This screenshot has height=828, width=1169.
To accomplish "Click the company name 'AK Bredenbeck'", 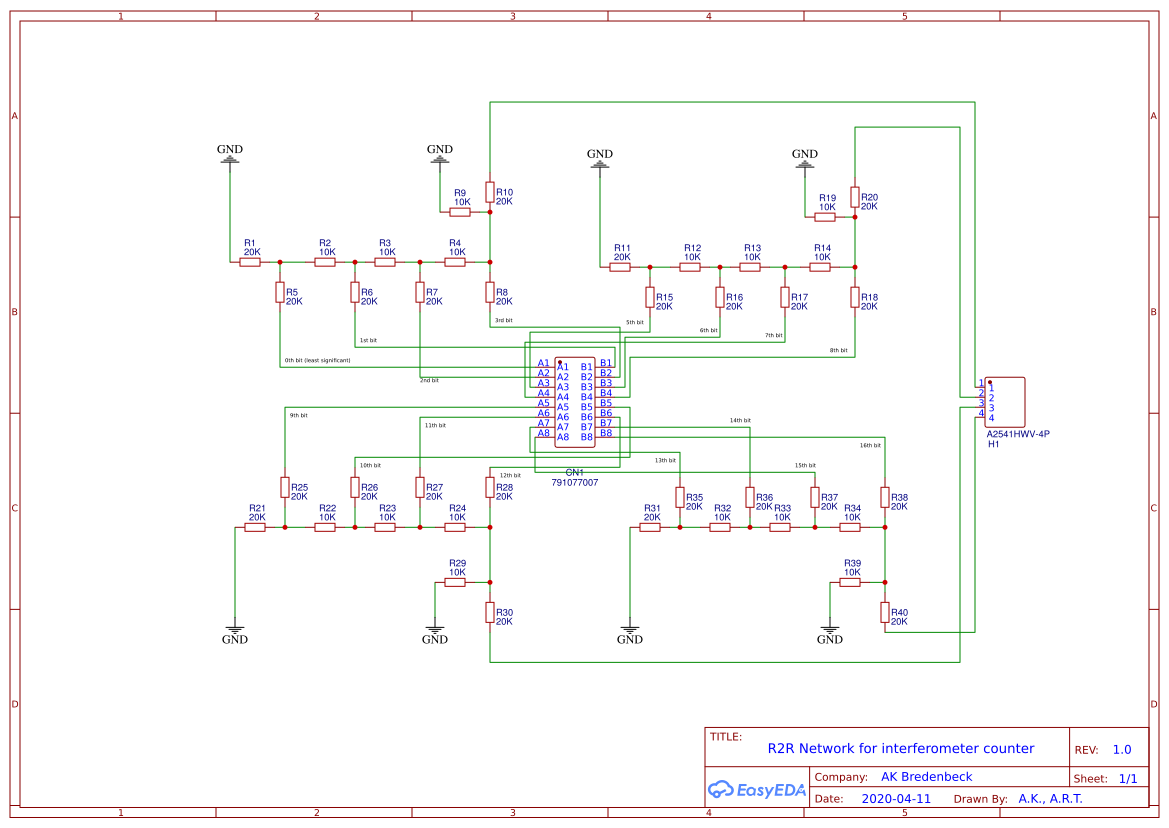I will point(927,777).
